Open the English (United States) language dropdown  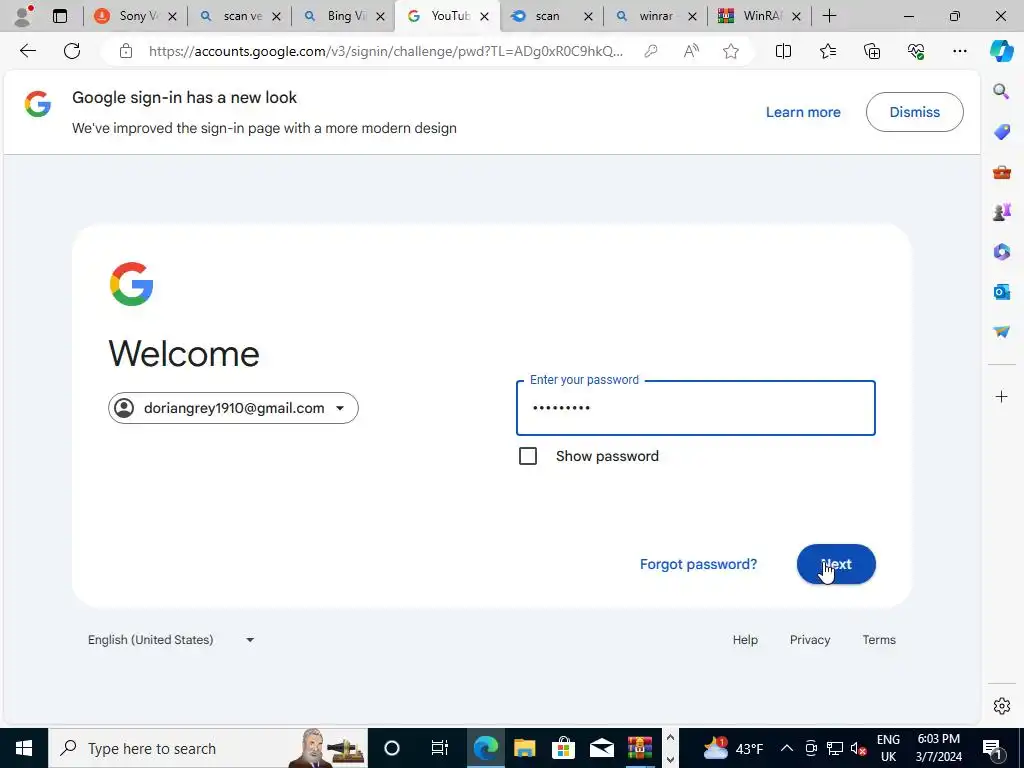click(171, 640)
